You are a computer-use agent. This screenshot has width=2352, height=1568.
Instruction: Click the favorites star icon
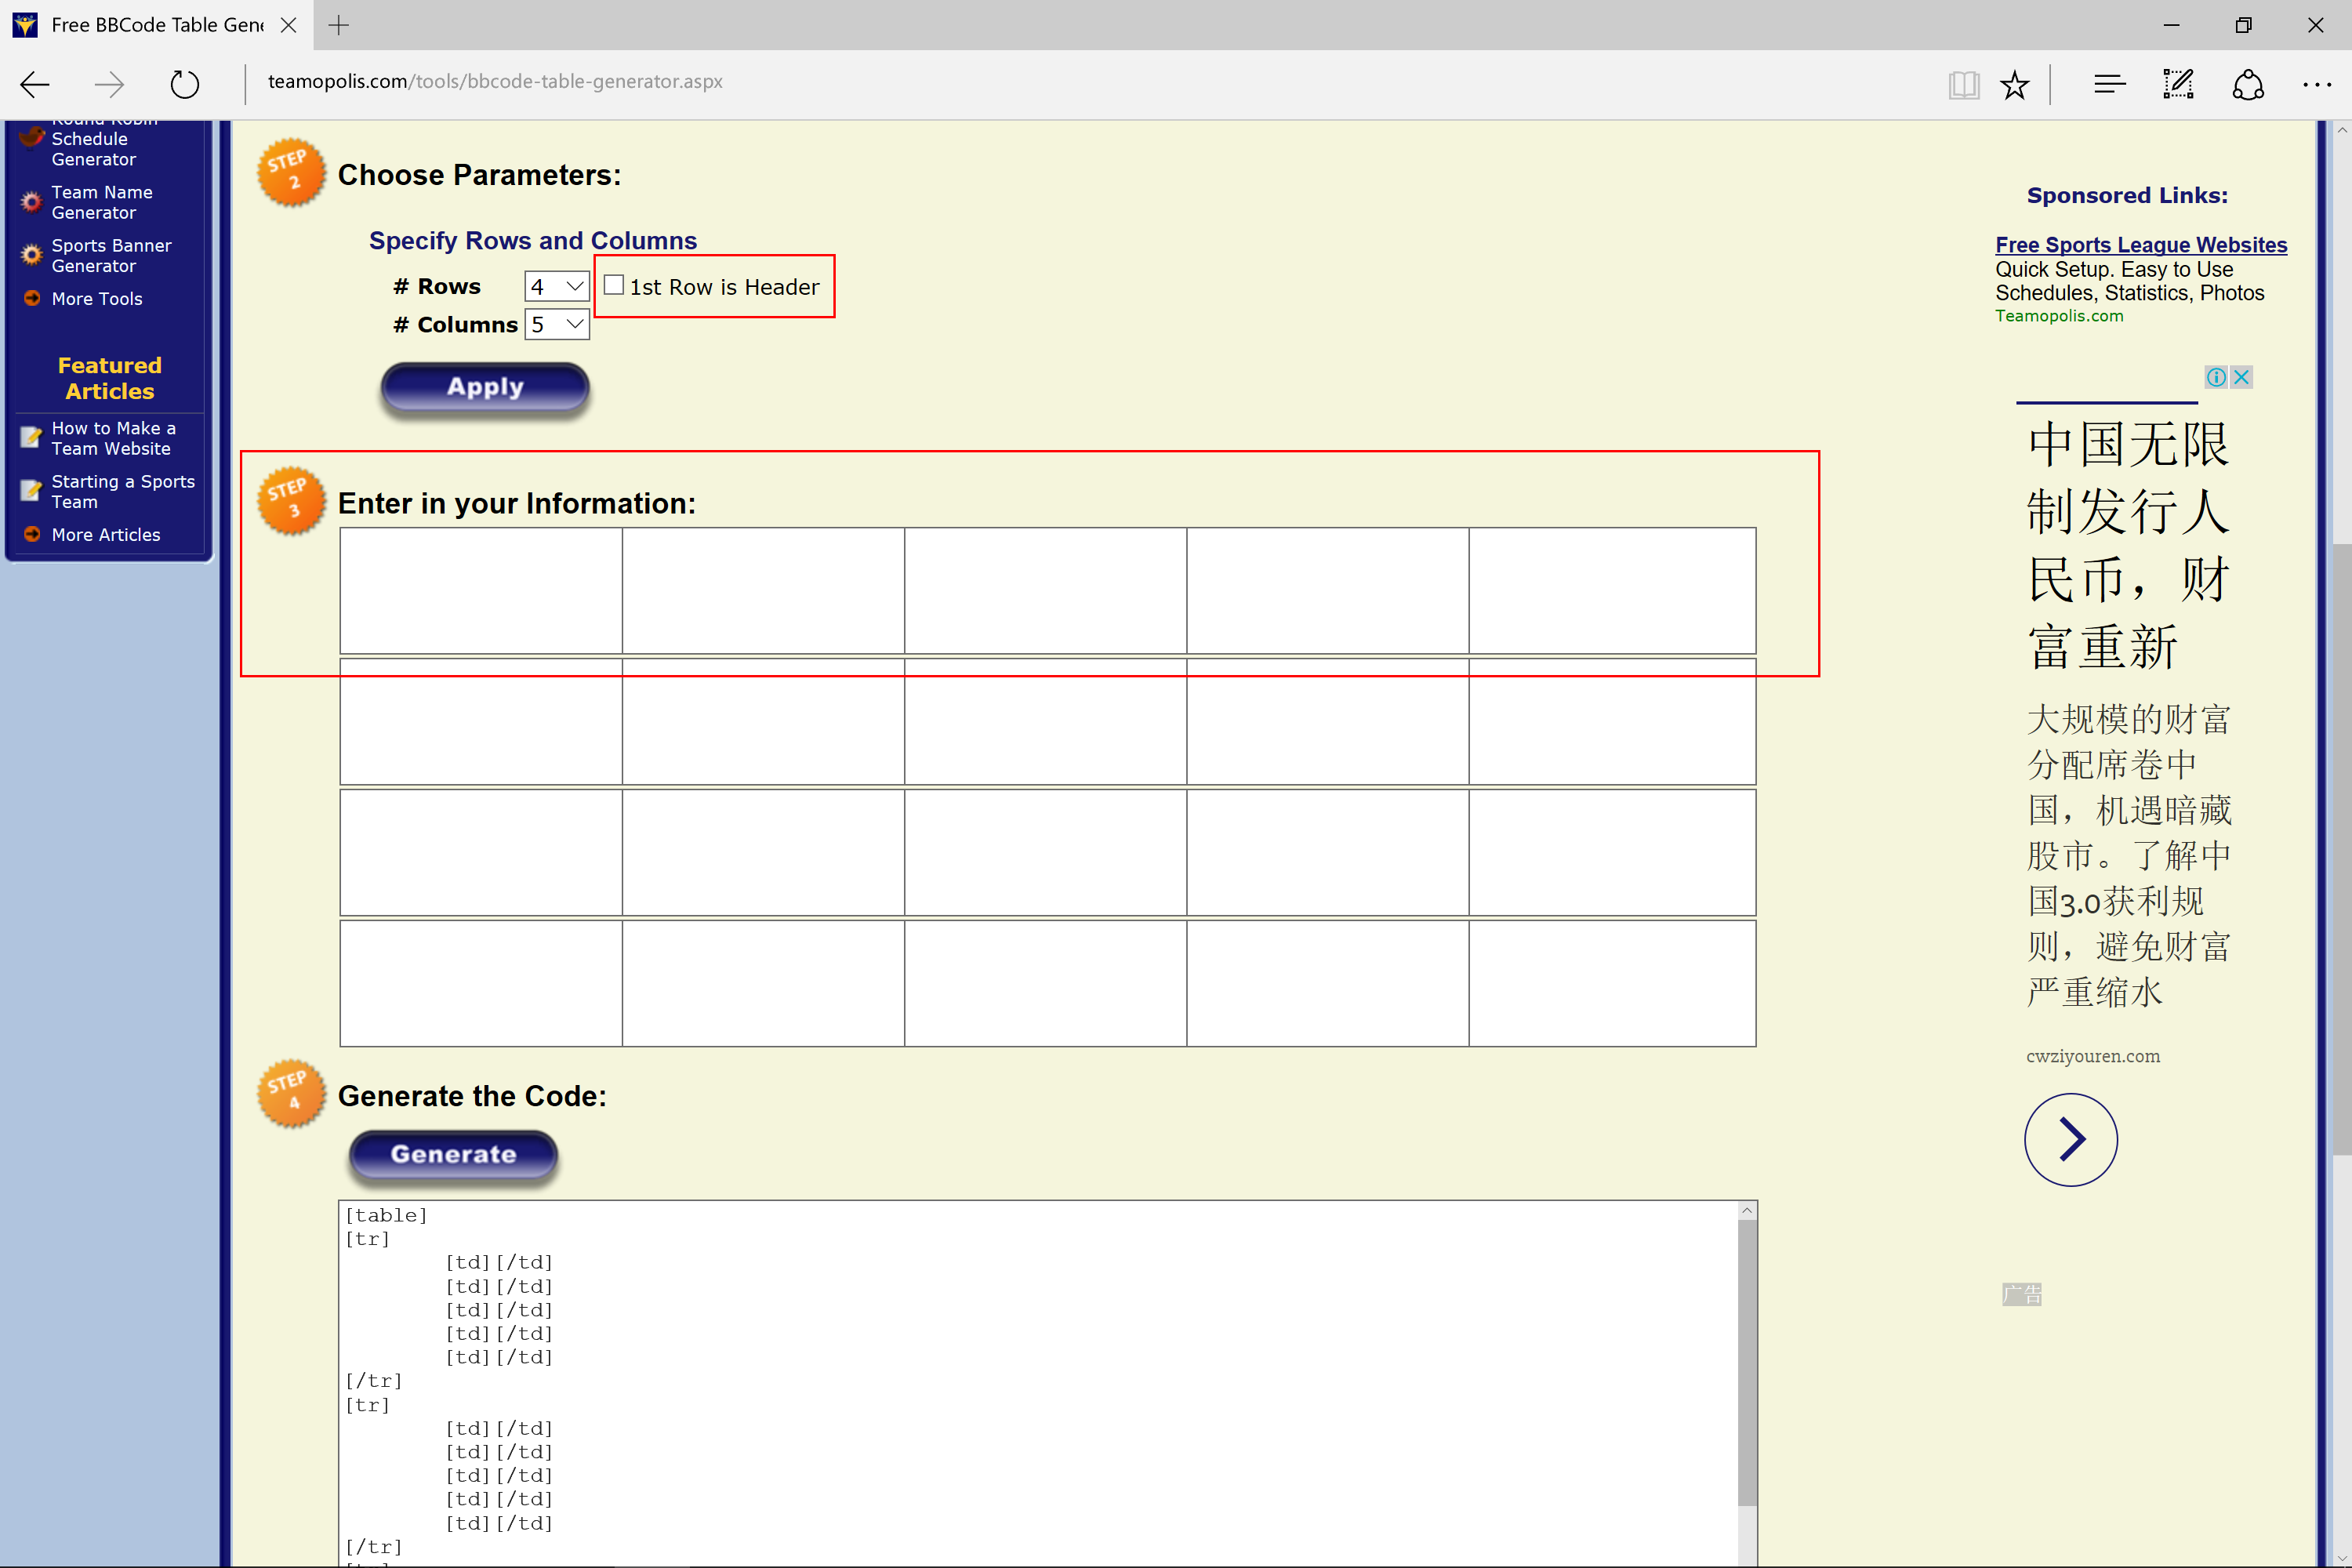(2014, 85)
